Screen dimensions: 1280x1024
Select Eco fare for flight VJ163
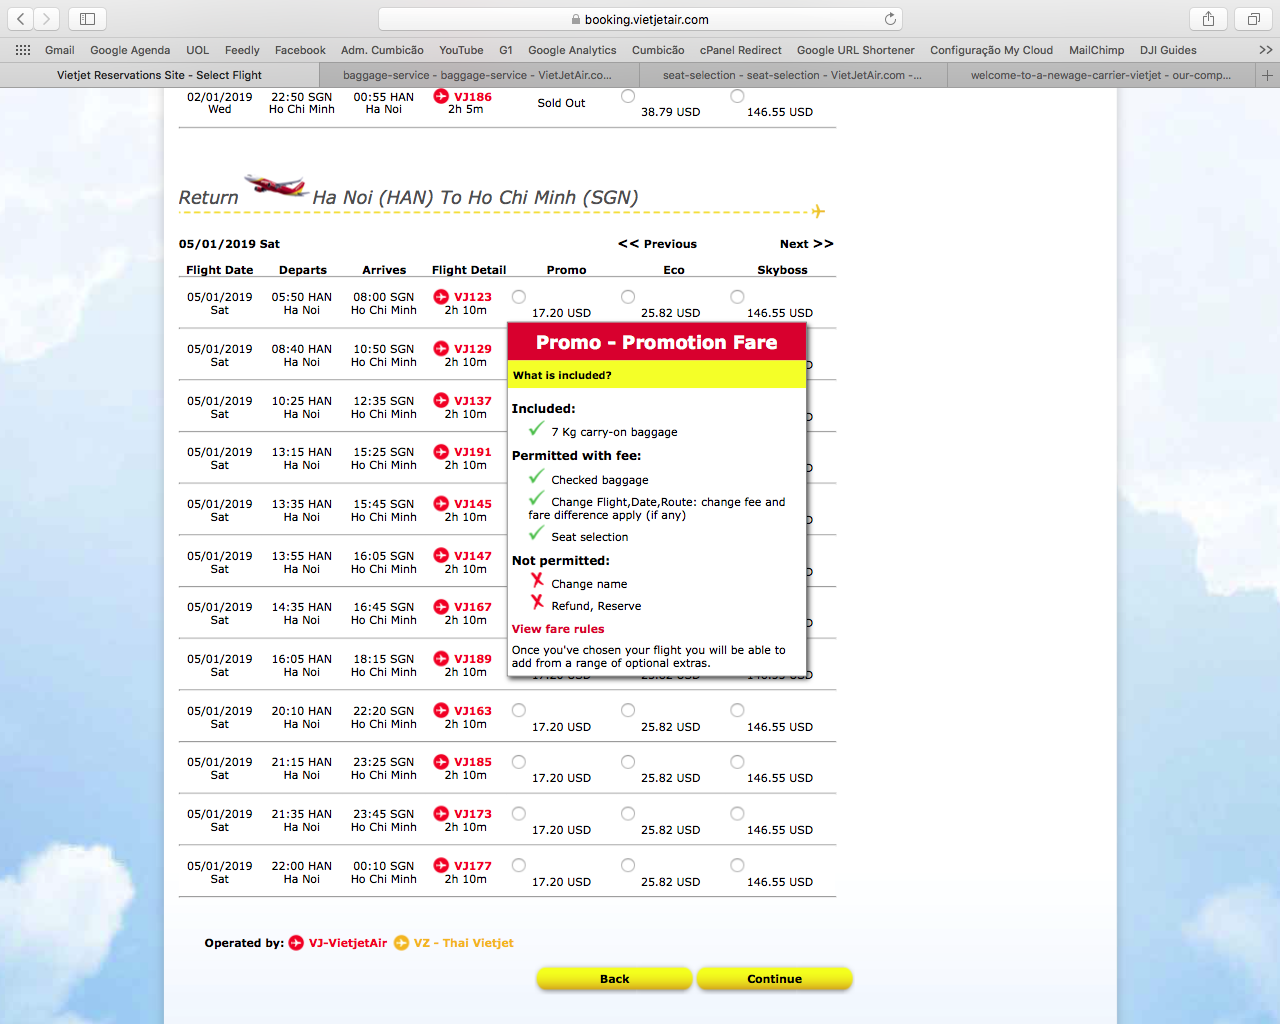pos(628,710)
